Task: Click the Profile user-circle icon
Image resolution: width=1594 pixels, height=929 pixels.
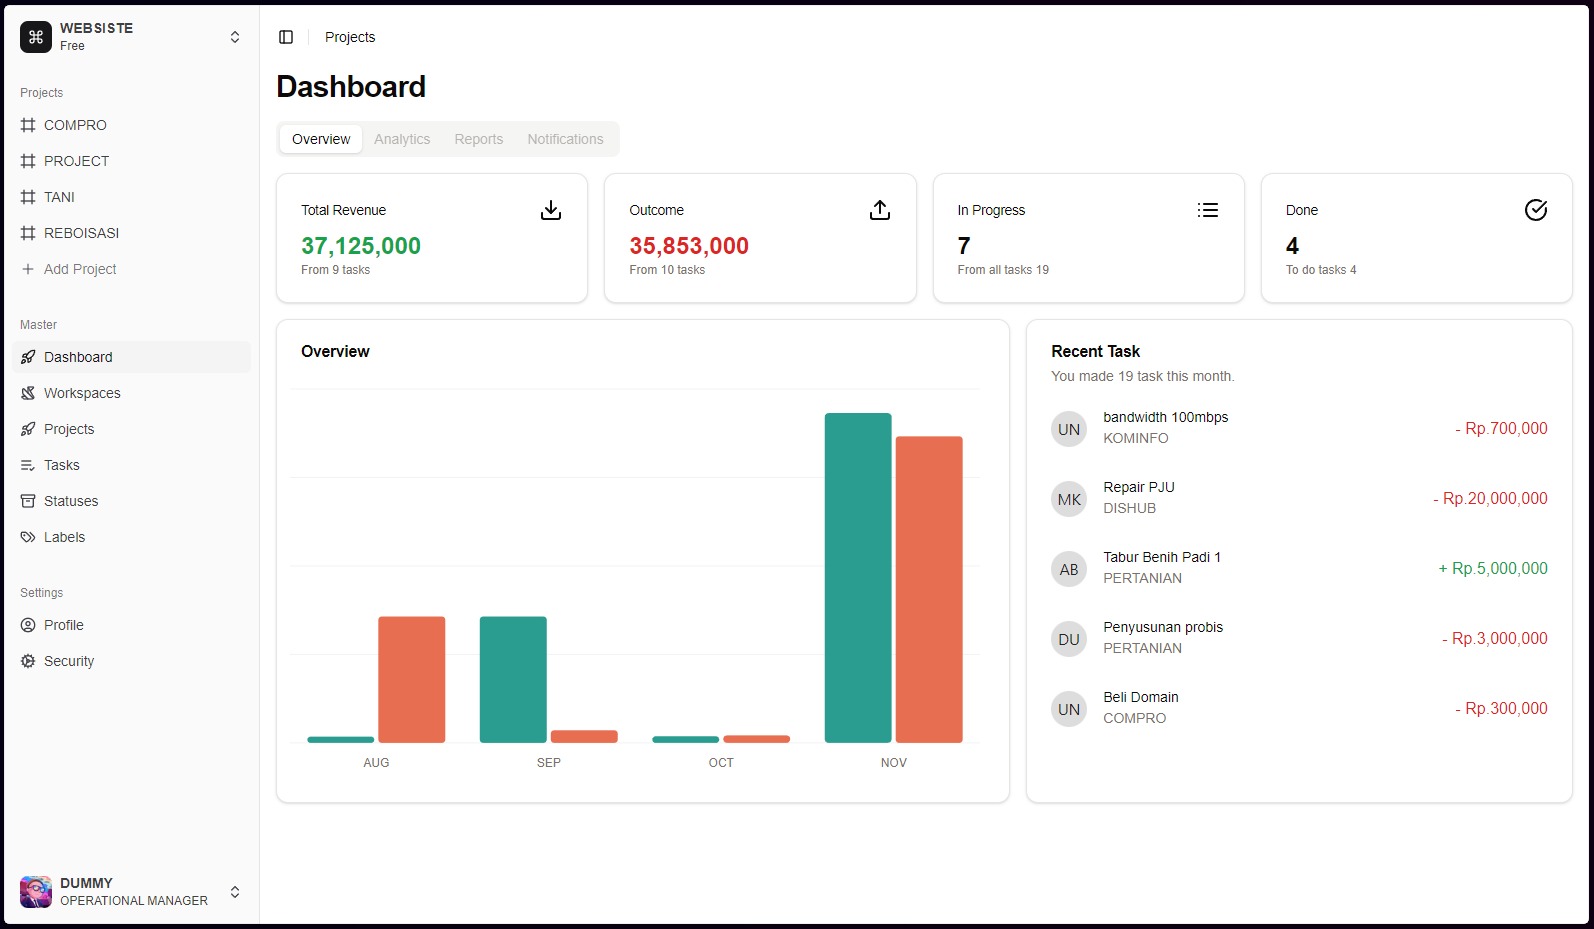Action: (x=28, y=625)
